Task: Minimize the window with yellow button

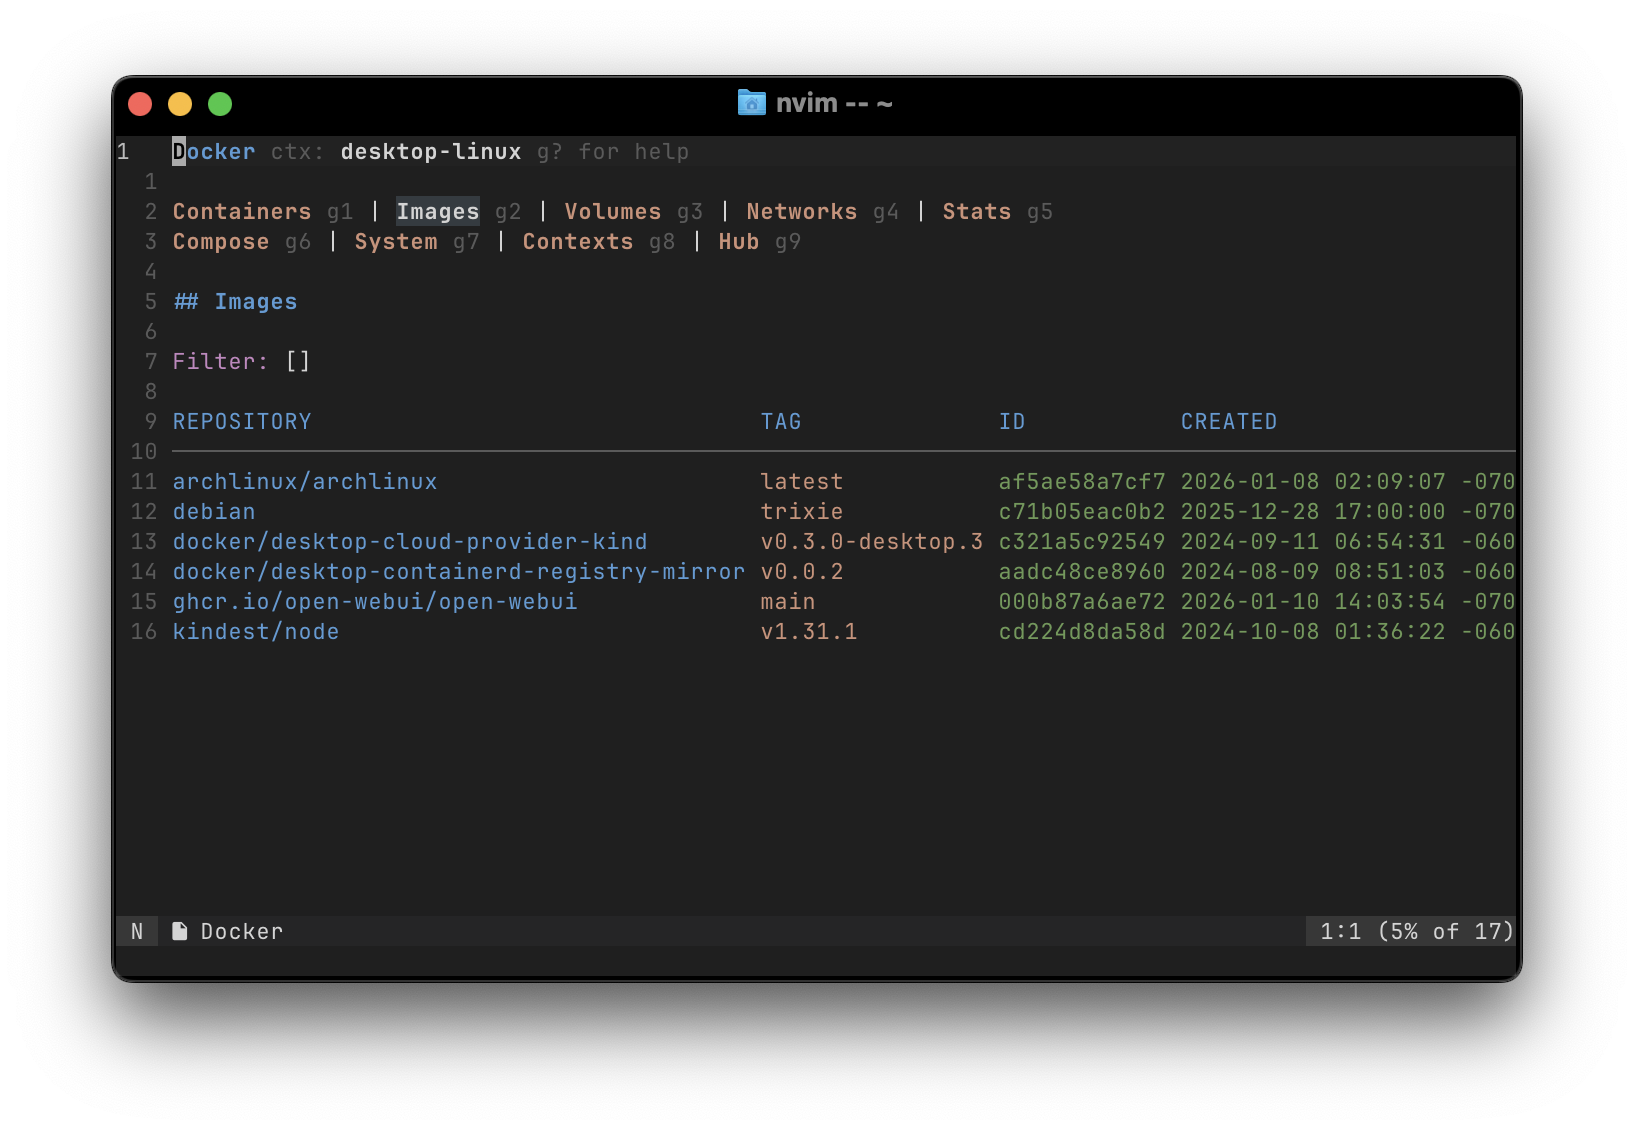Action: click(x=180, y=104)
